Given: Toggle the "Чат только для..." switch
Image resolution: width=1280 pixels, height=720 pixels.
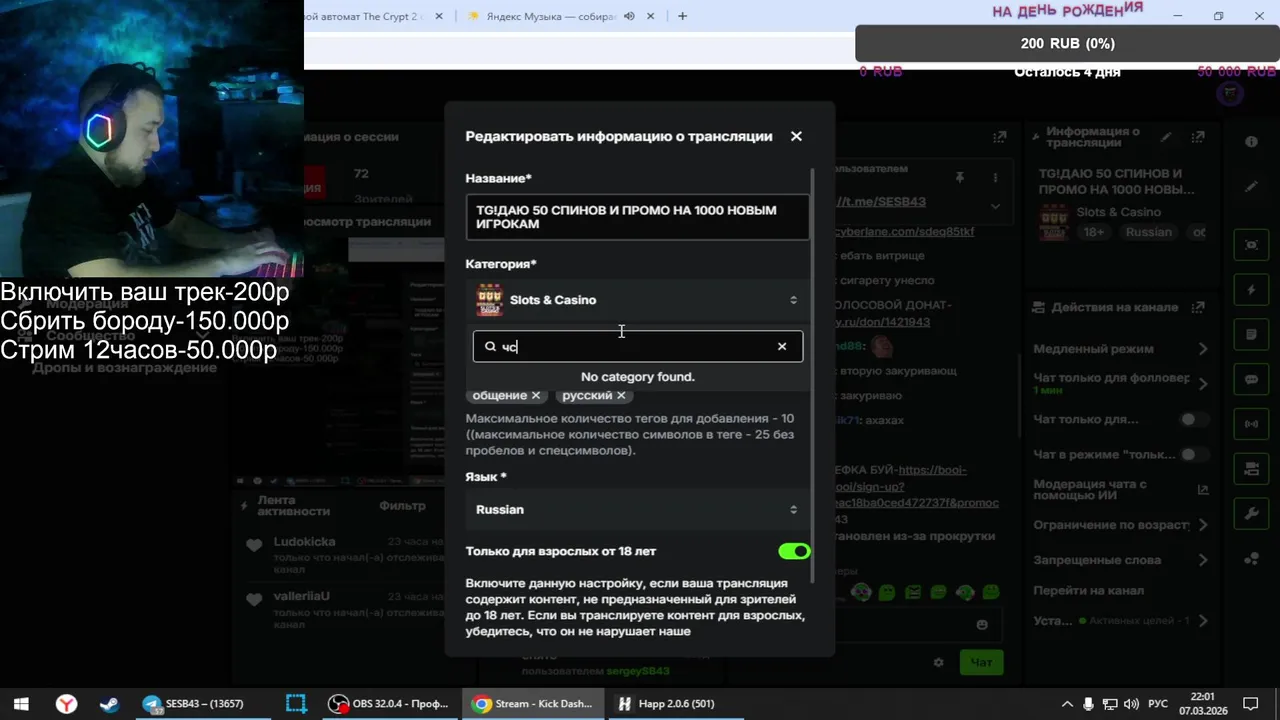Looking at the screenshot, I should pyautogui.click(x=1192, y=420).
